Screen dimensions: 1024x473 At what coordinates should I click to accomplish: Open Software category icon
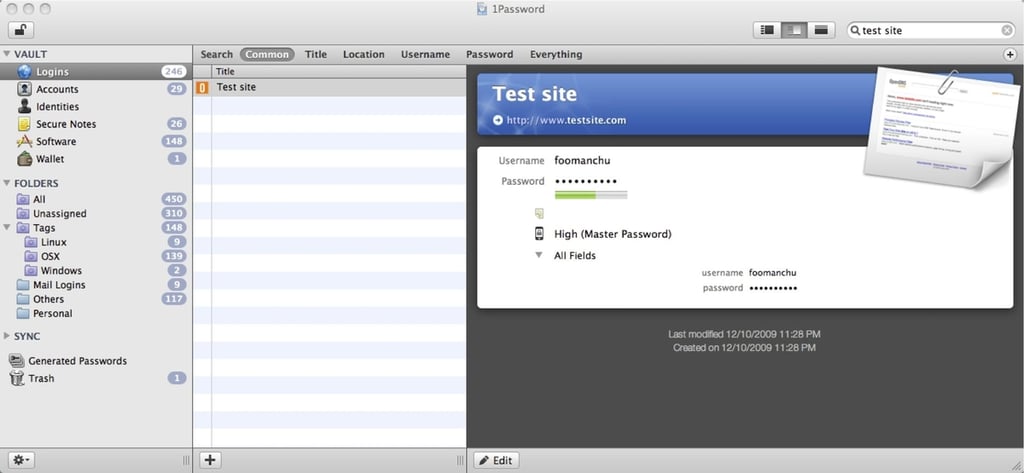pos(24,141)
